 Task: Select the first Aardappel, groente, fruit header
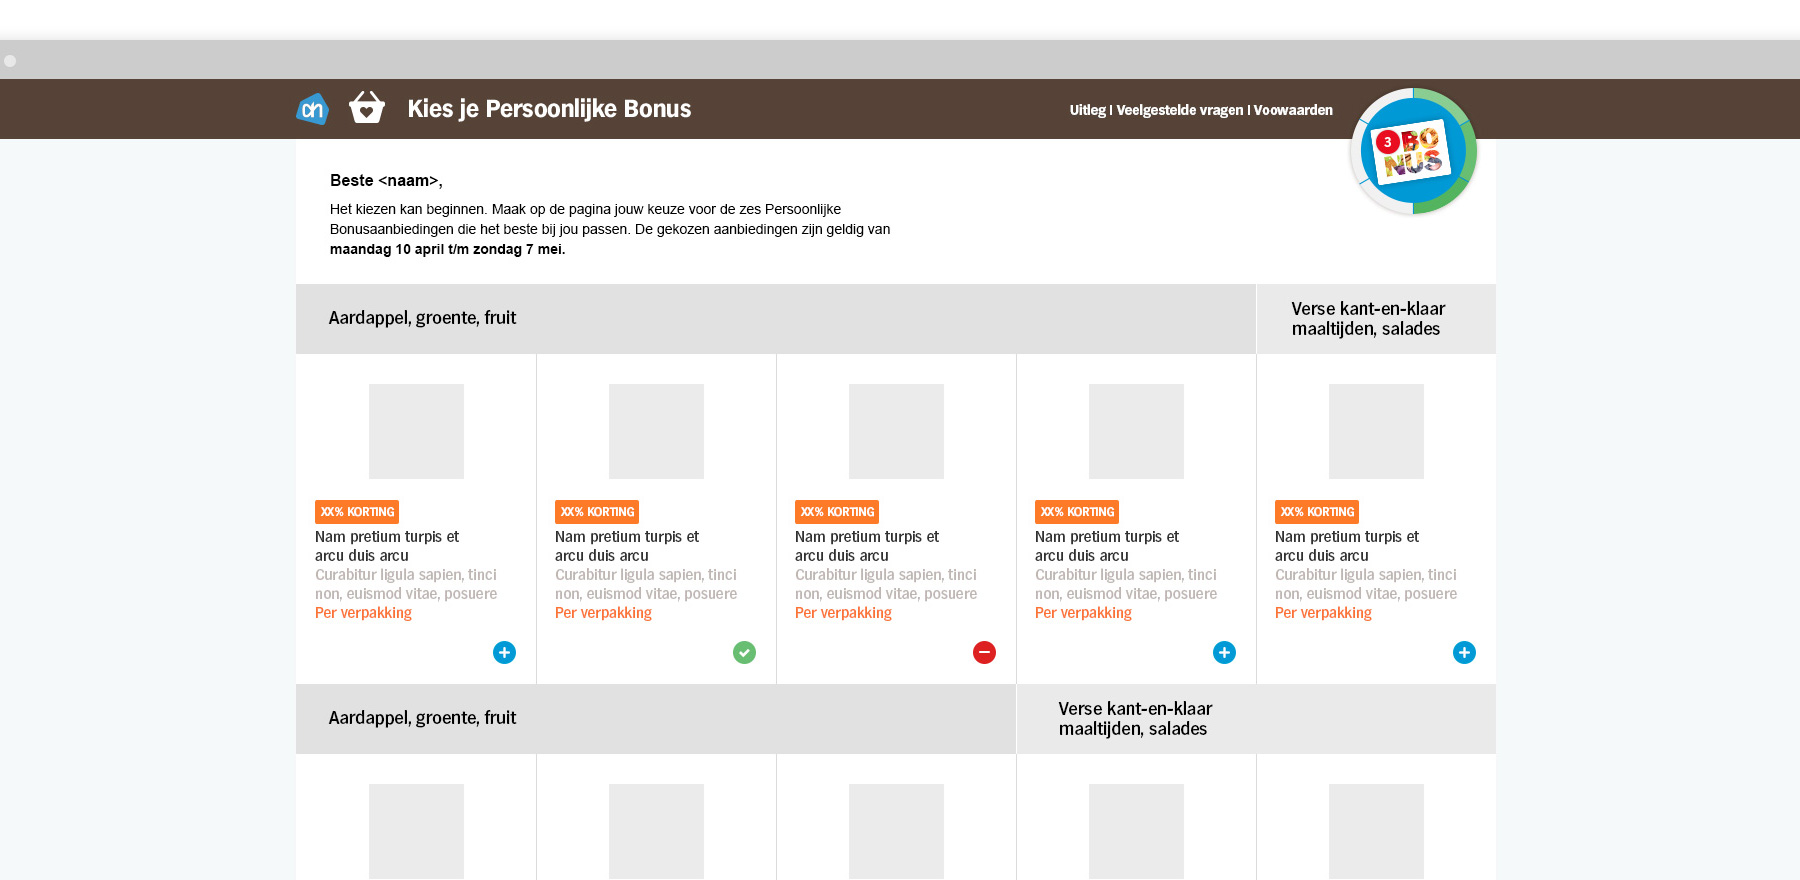pyautogui.click(x=422, y=318)
